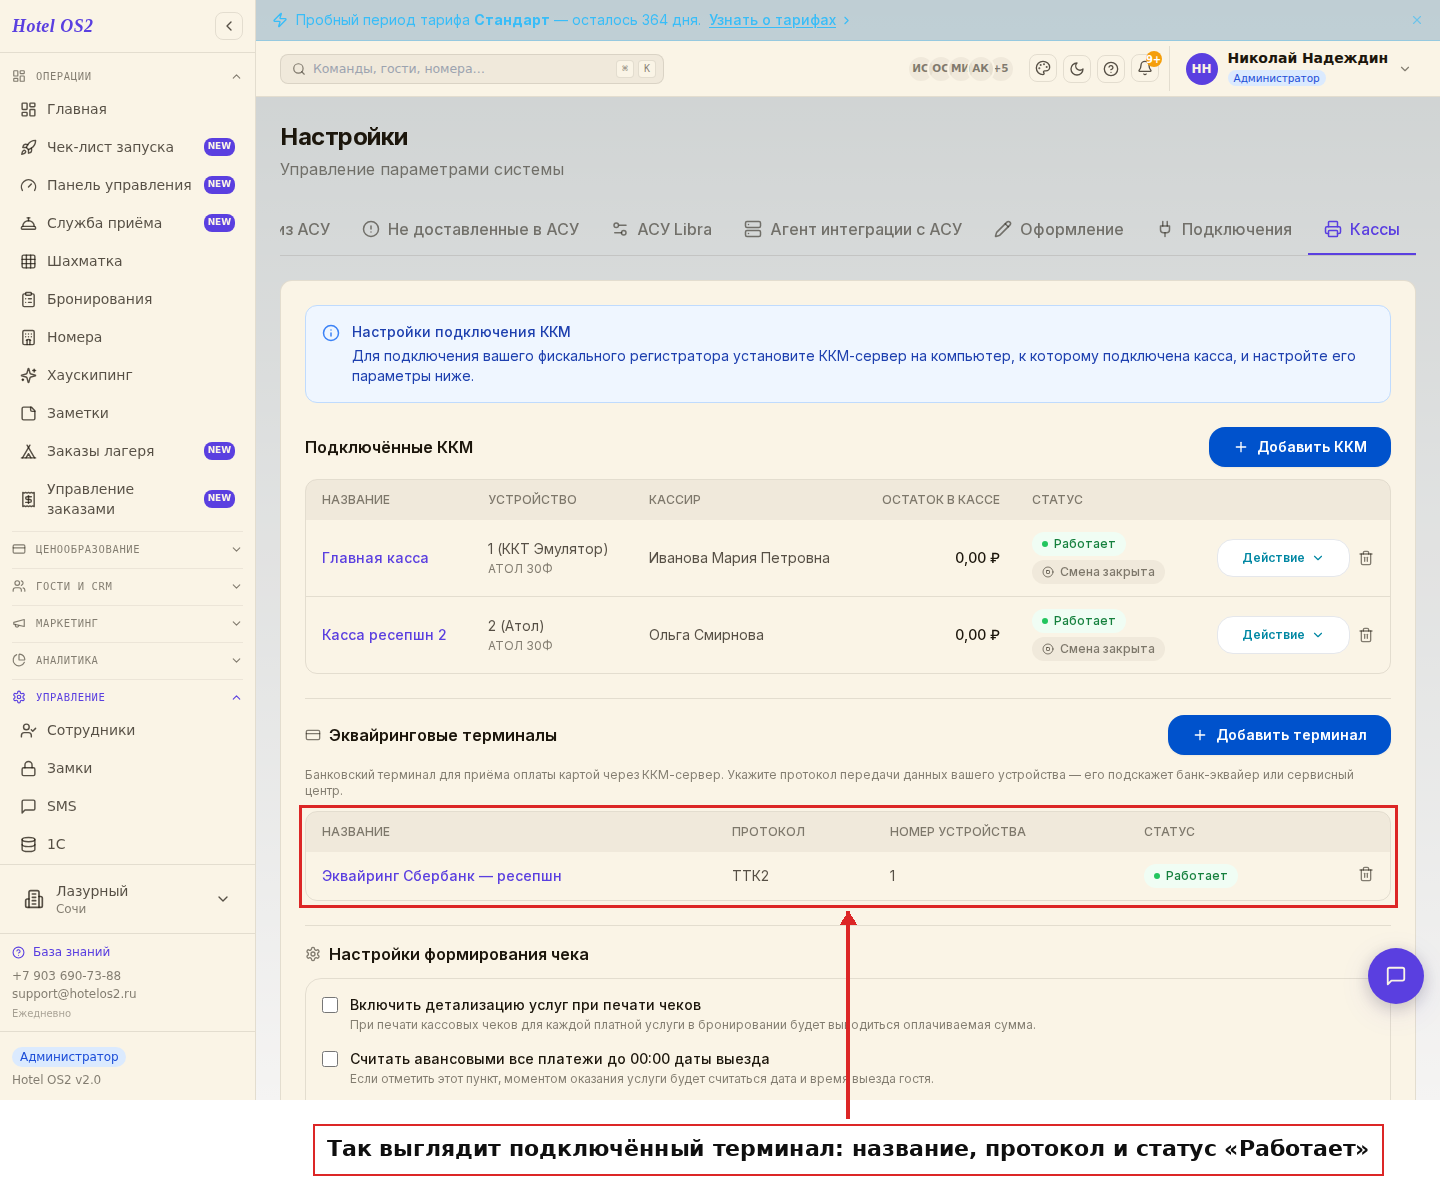Viewport: 1440px width, 1199px height.
Task: Go to Бронирования
Action: coord(128,299)
